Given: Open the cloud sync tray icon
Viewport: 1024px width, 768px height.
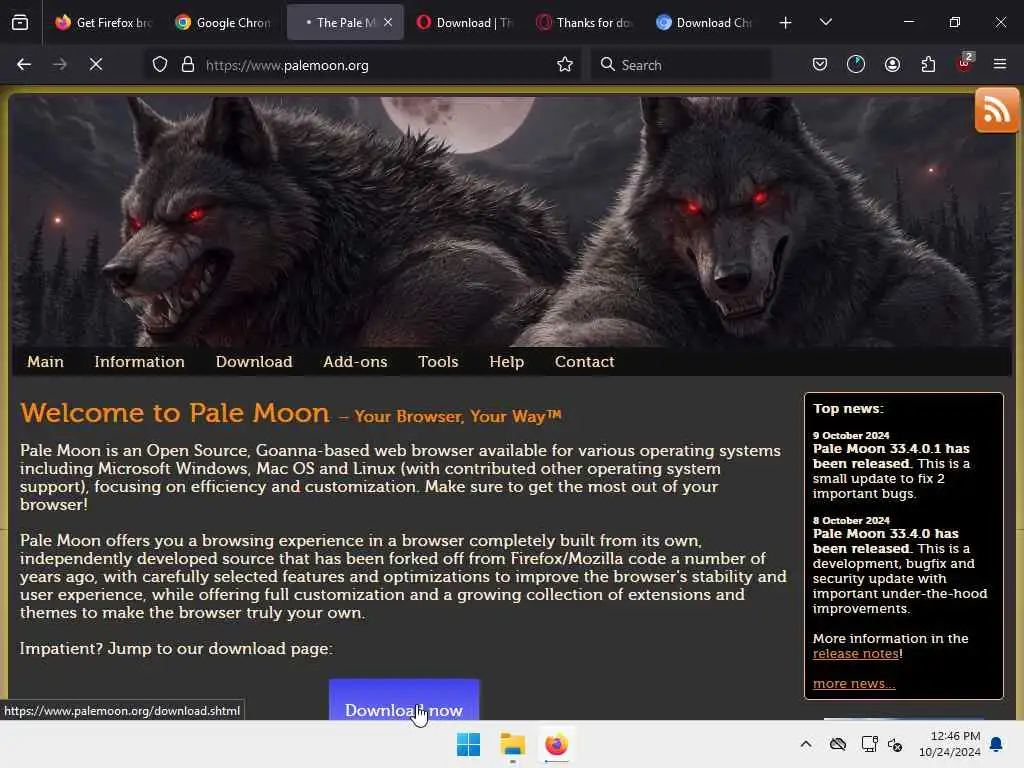Looking at the screenshot, I should pyautogui.click(x=838, y=744).
